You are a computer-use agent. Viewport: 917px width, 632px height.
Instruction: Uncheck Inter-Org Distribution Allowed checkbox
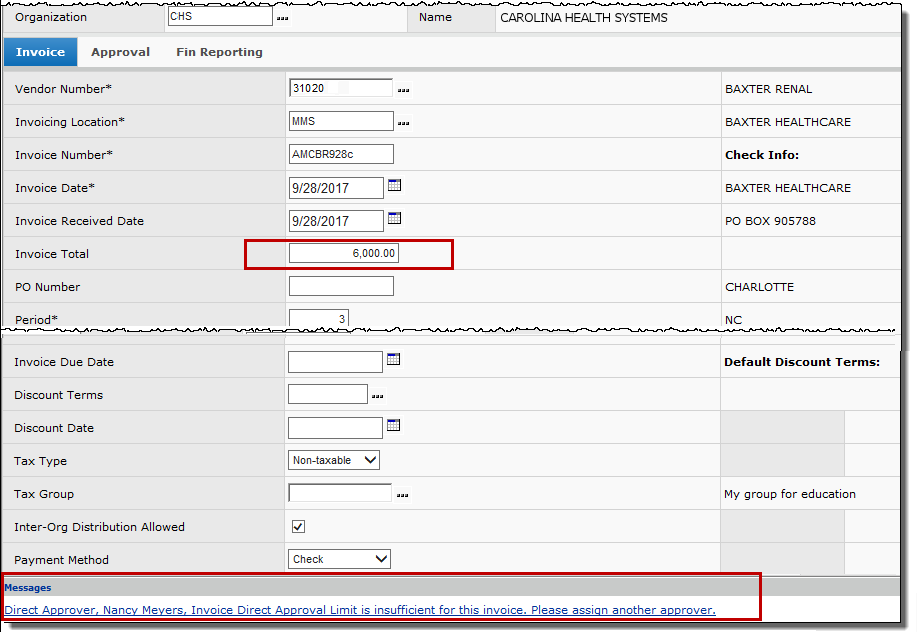(x=298, y=527)
